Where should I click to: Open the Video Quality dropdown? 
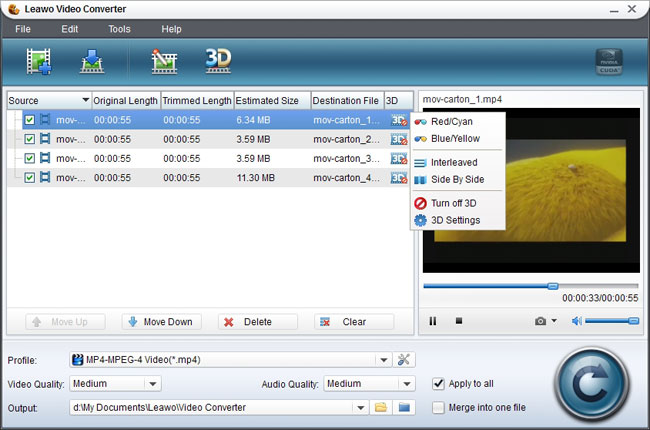tap(153, 384)
